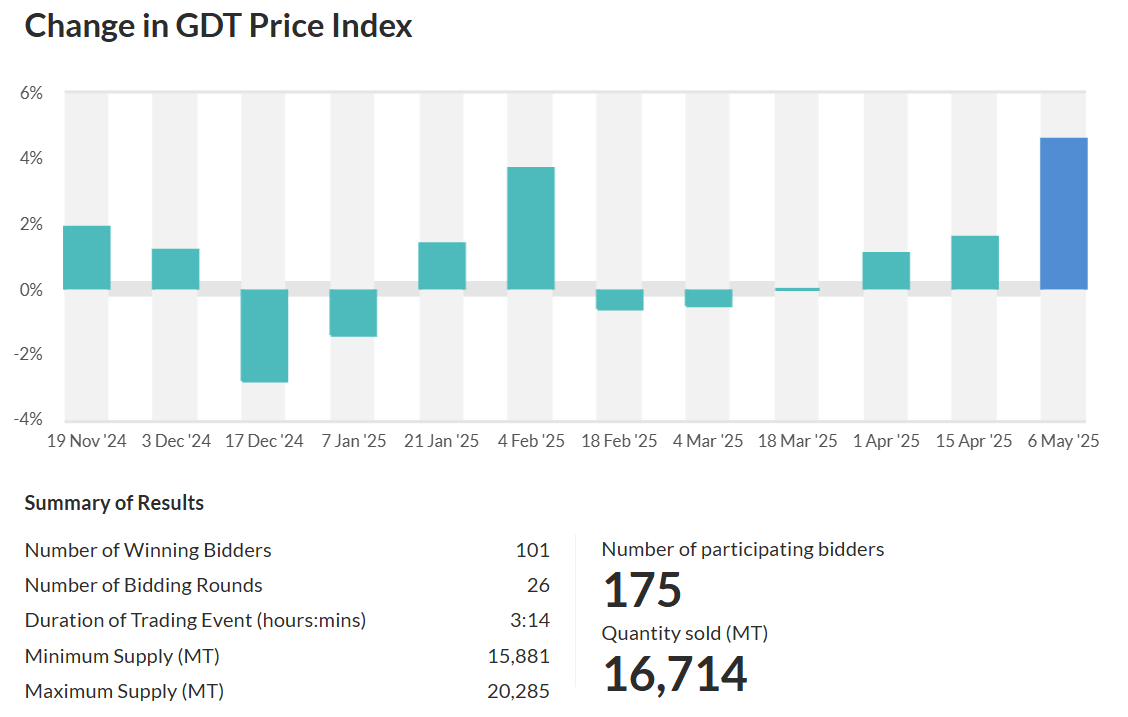
Task: Click the Change in GDT Price Index heading
Action: pyautogui.click(x=218, y=26)
